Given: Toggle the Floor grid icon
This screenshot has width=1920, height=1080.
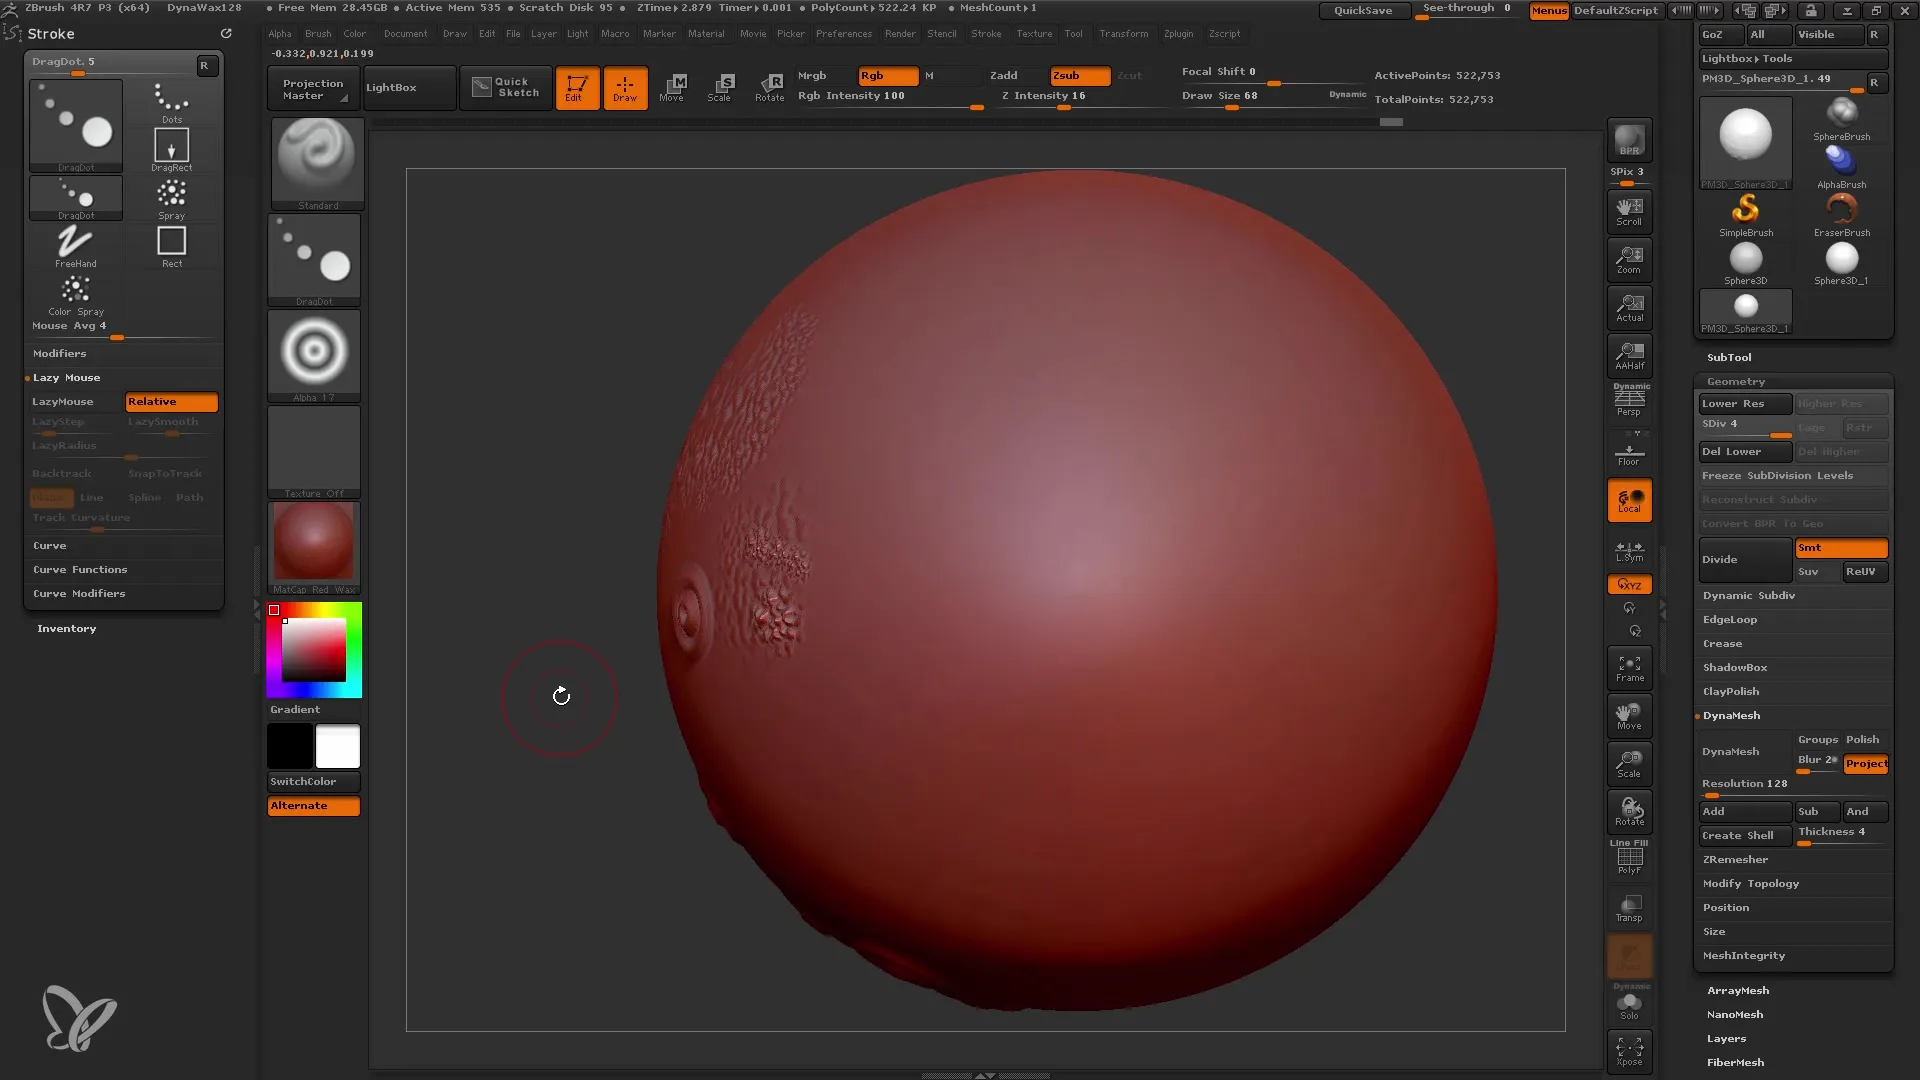Looking at the screenshot, I should [1629, 454].
